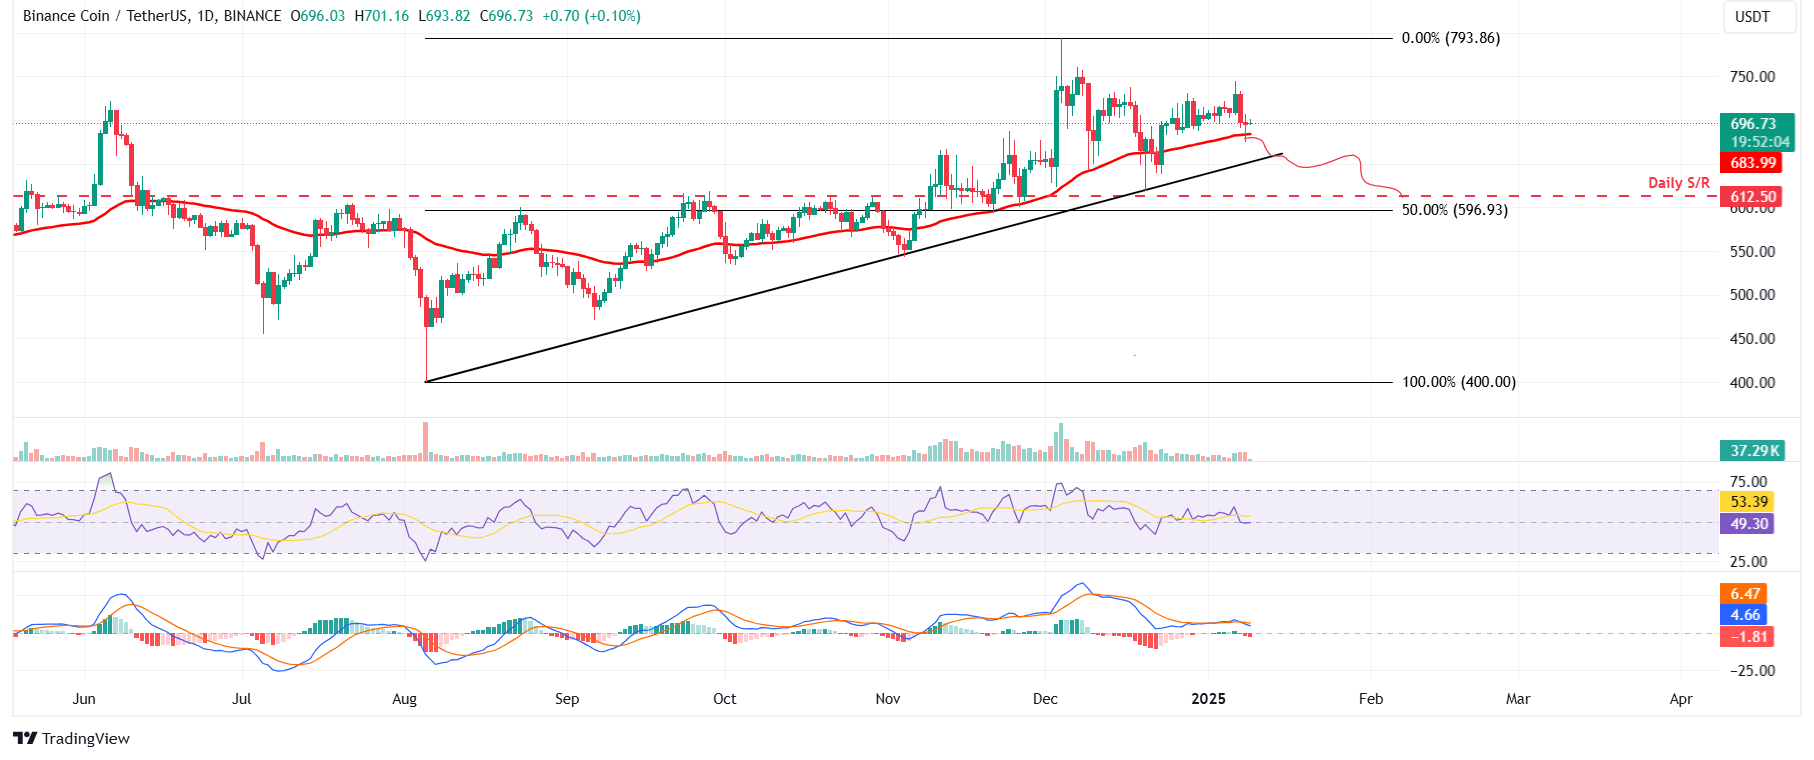Image resolution: width=1814 pixels, height=760 pixels.
Task: Click the 50.00% (596.93) Fibonacci label
Action: click(x=1454, y=210)
